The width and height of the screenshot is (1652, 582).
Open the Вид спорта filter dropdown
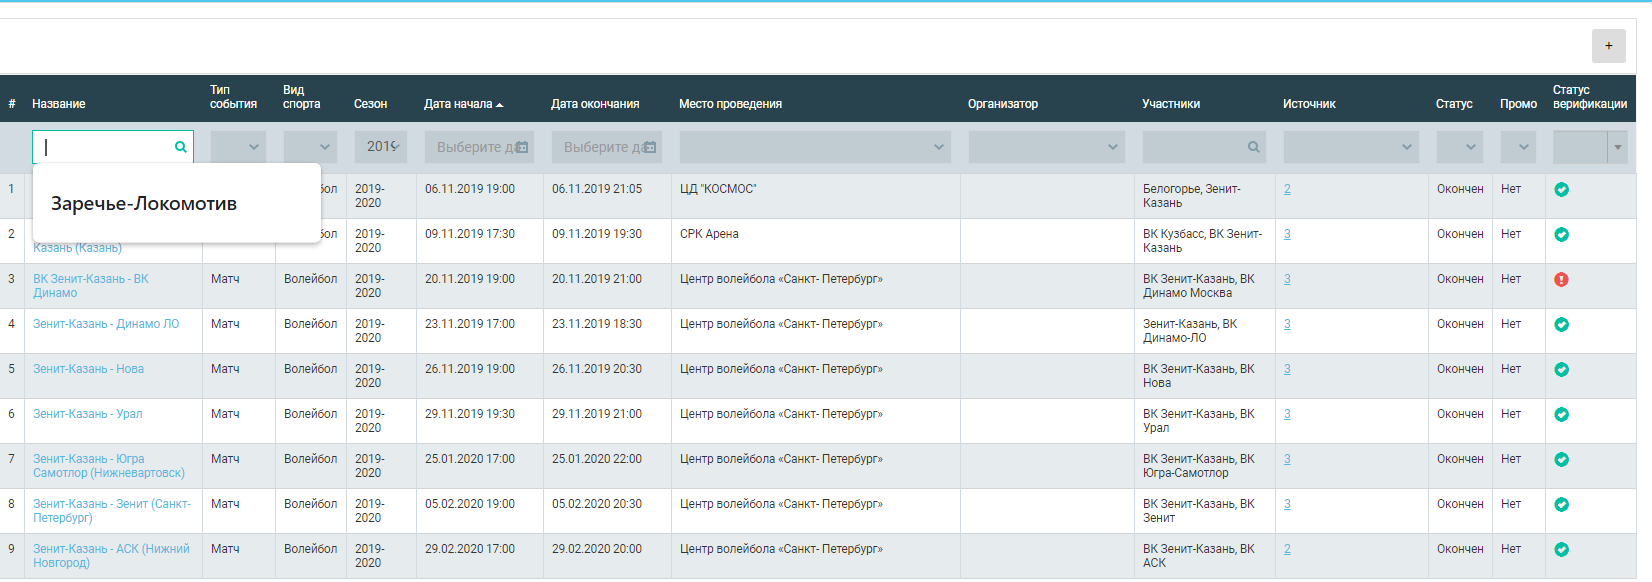tap(310, 147)
